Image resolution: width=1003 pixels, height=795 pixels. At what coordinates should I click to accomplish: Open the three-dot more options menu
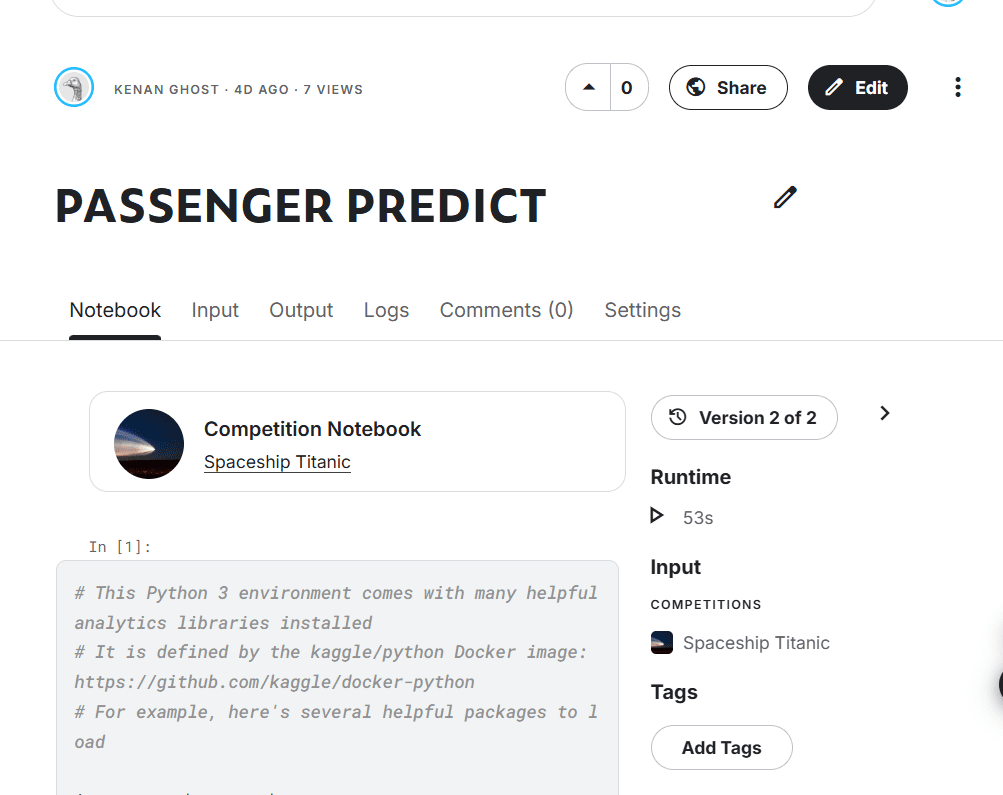click(x=957, y=88)
